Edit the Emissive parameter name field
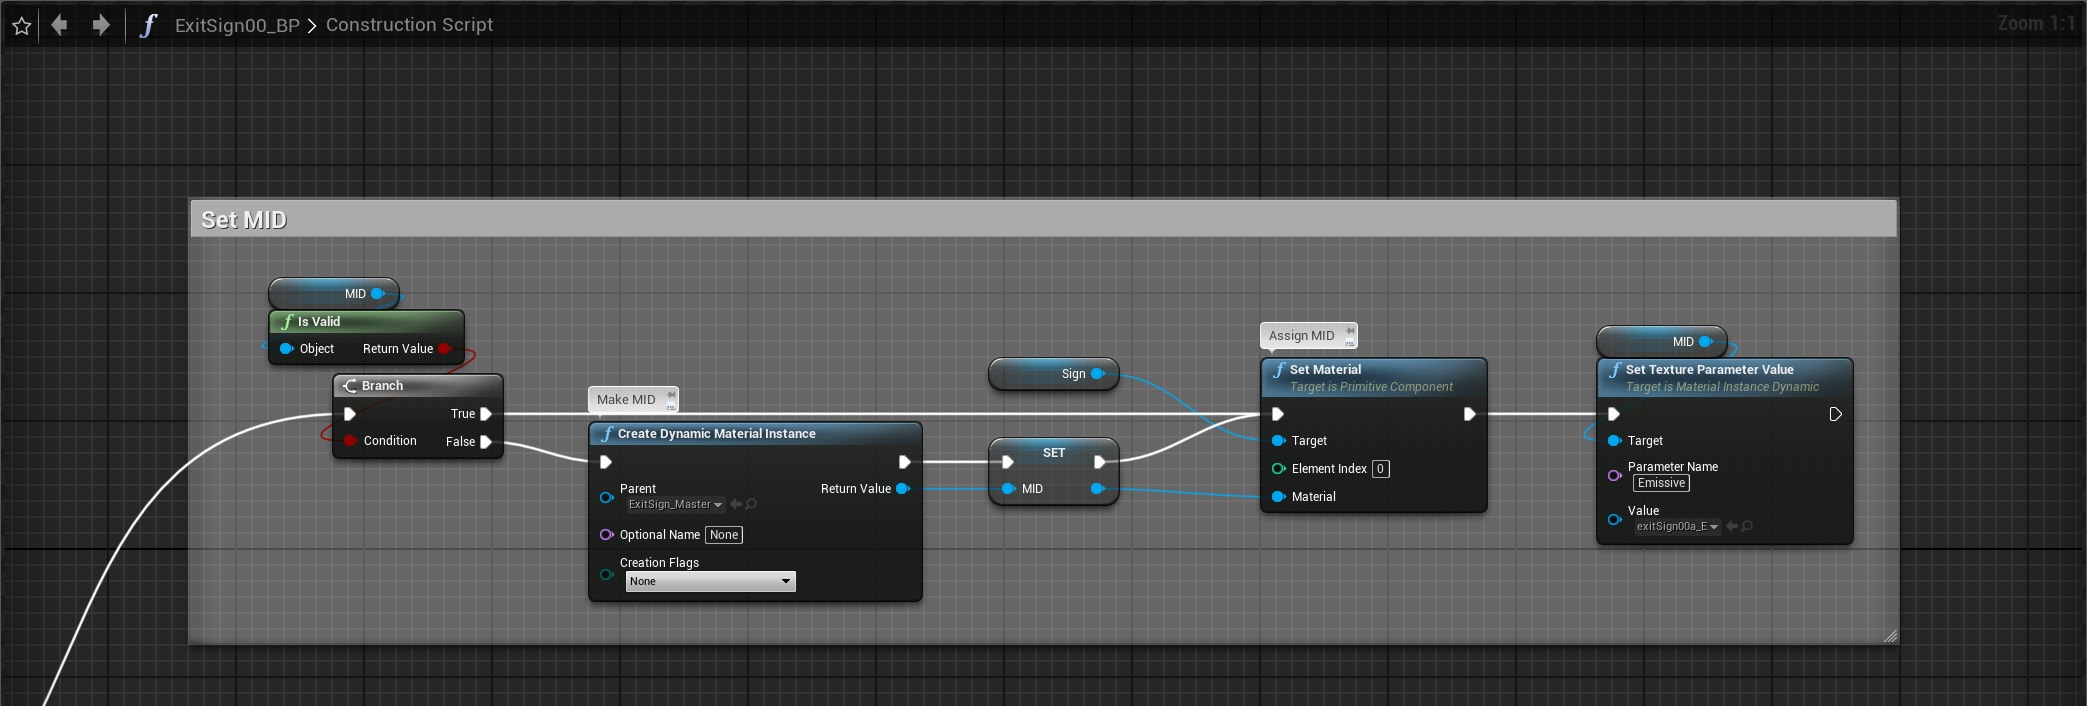The image size is (2087, 706). [x=1661, y=483]
